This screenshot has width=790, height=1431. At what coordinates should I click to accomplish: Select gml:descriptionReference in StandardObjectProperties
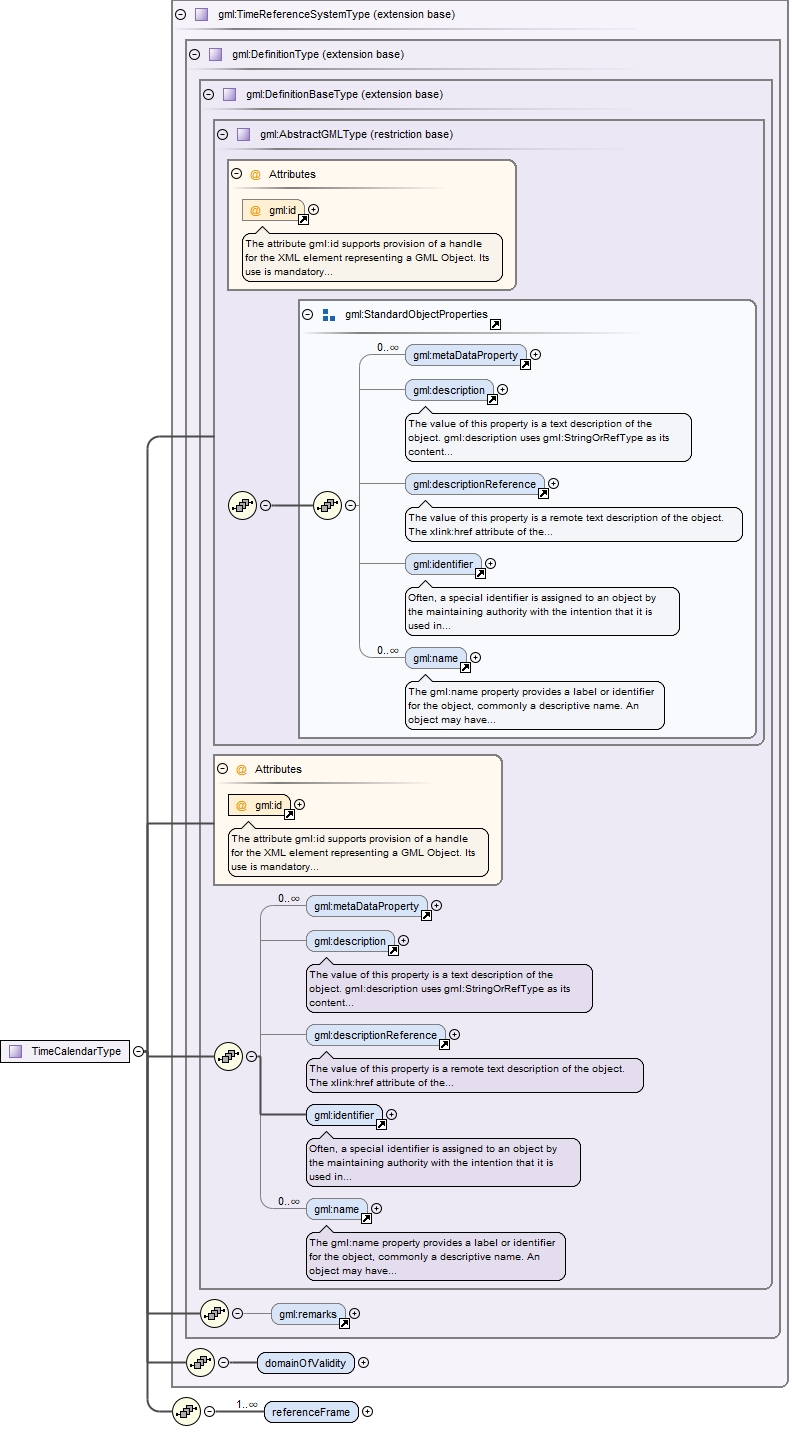click(475, 484)
